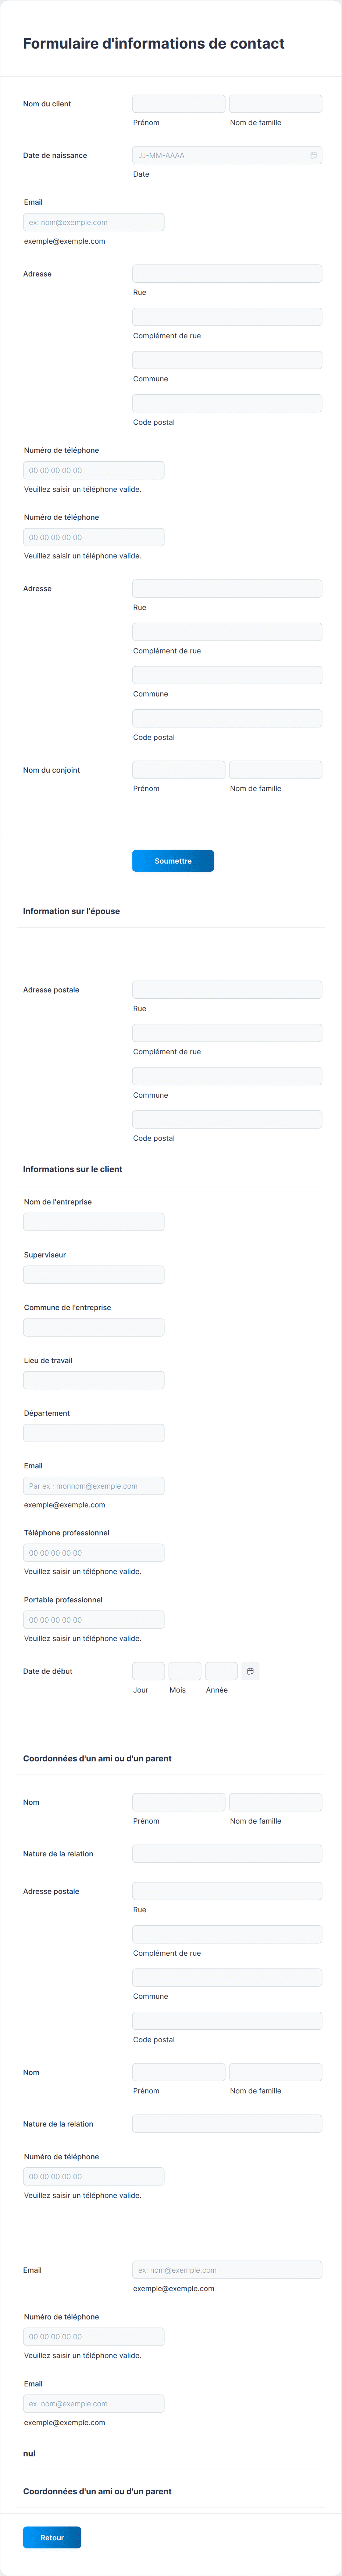Click Nom de famille field for Nom du conjoint
342x2576 pixels.
(275, 770)
